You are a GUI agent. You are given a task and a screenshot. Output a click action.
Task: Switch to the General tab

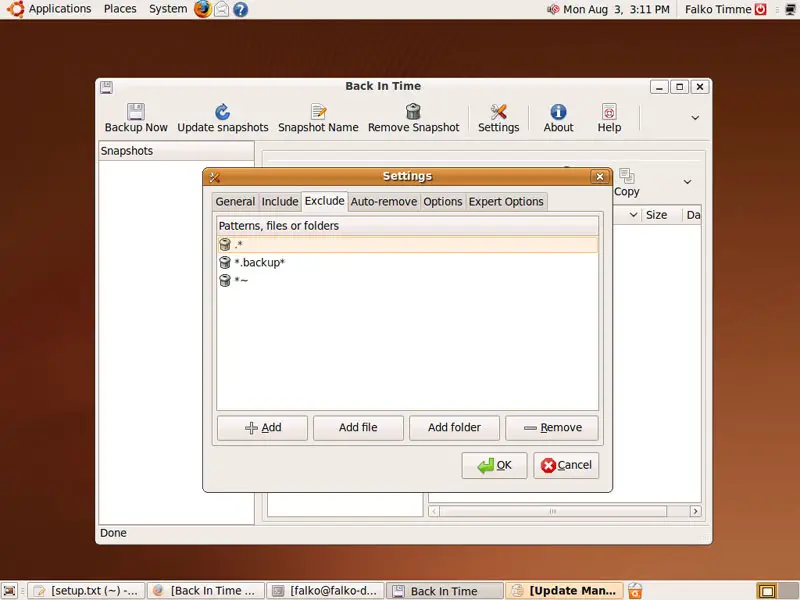coord(235,202)
